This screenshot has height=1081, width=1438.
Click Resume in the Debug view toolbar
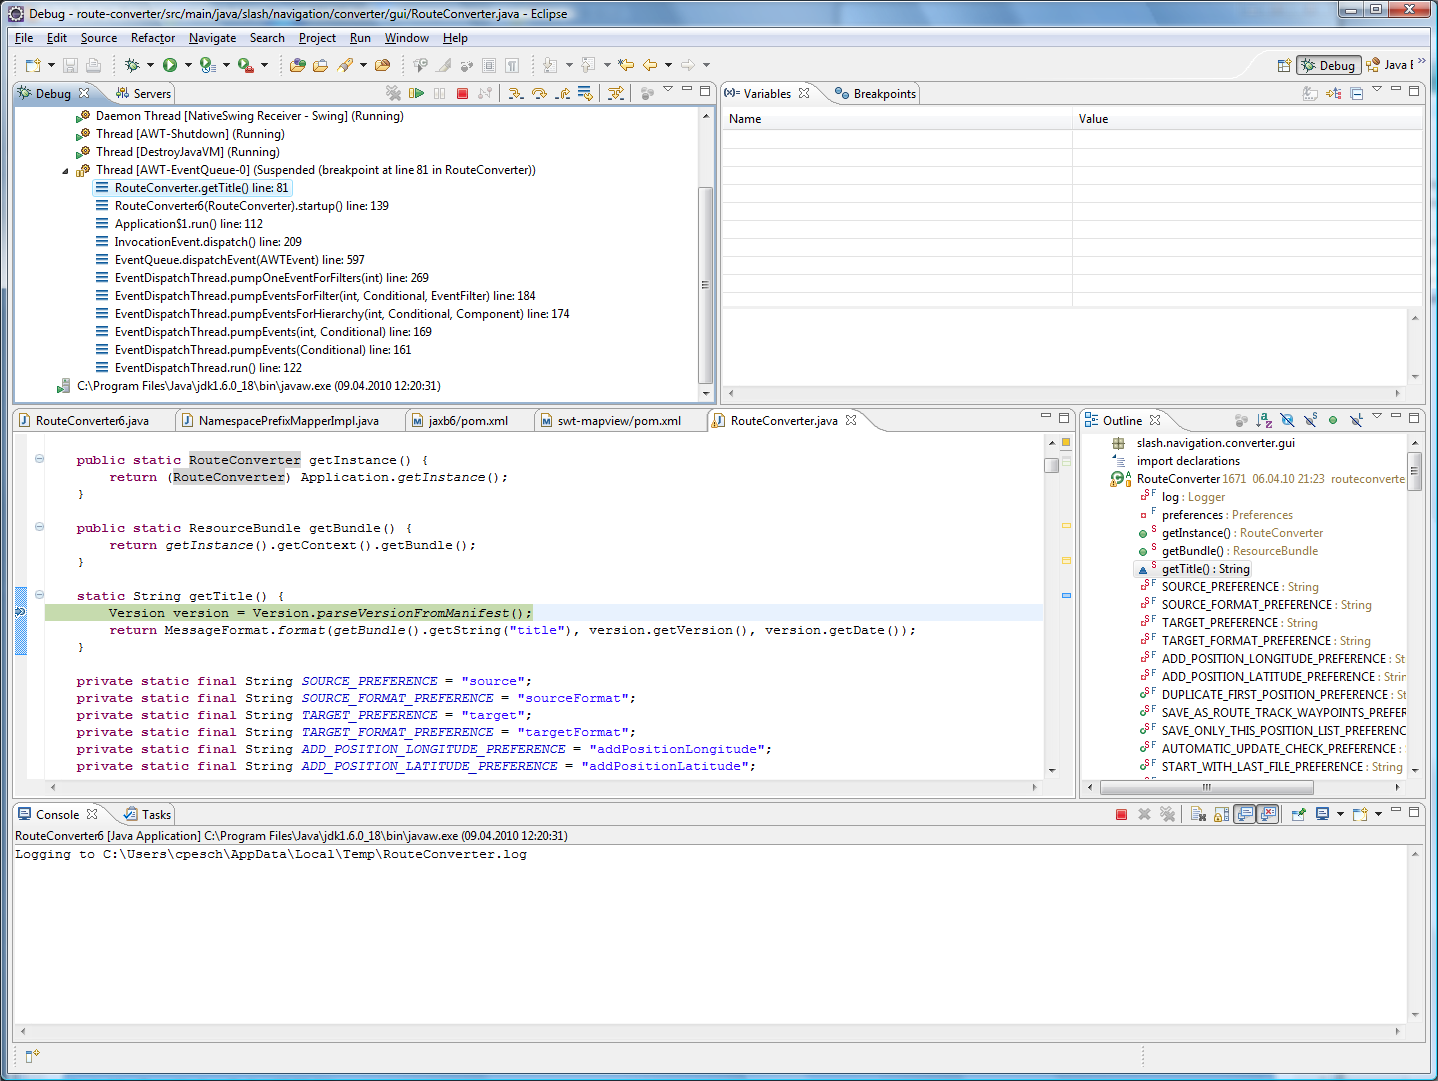point(417,93)
